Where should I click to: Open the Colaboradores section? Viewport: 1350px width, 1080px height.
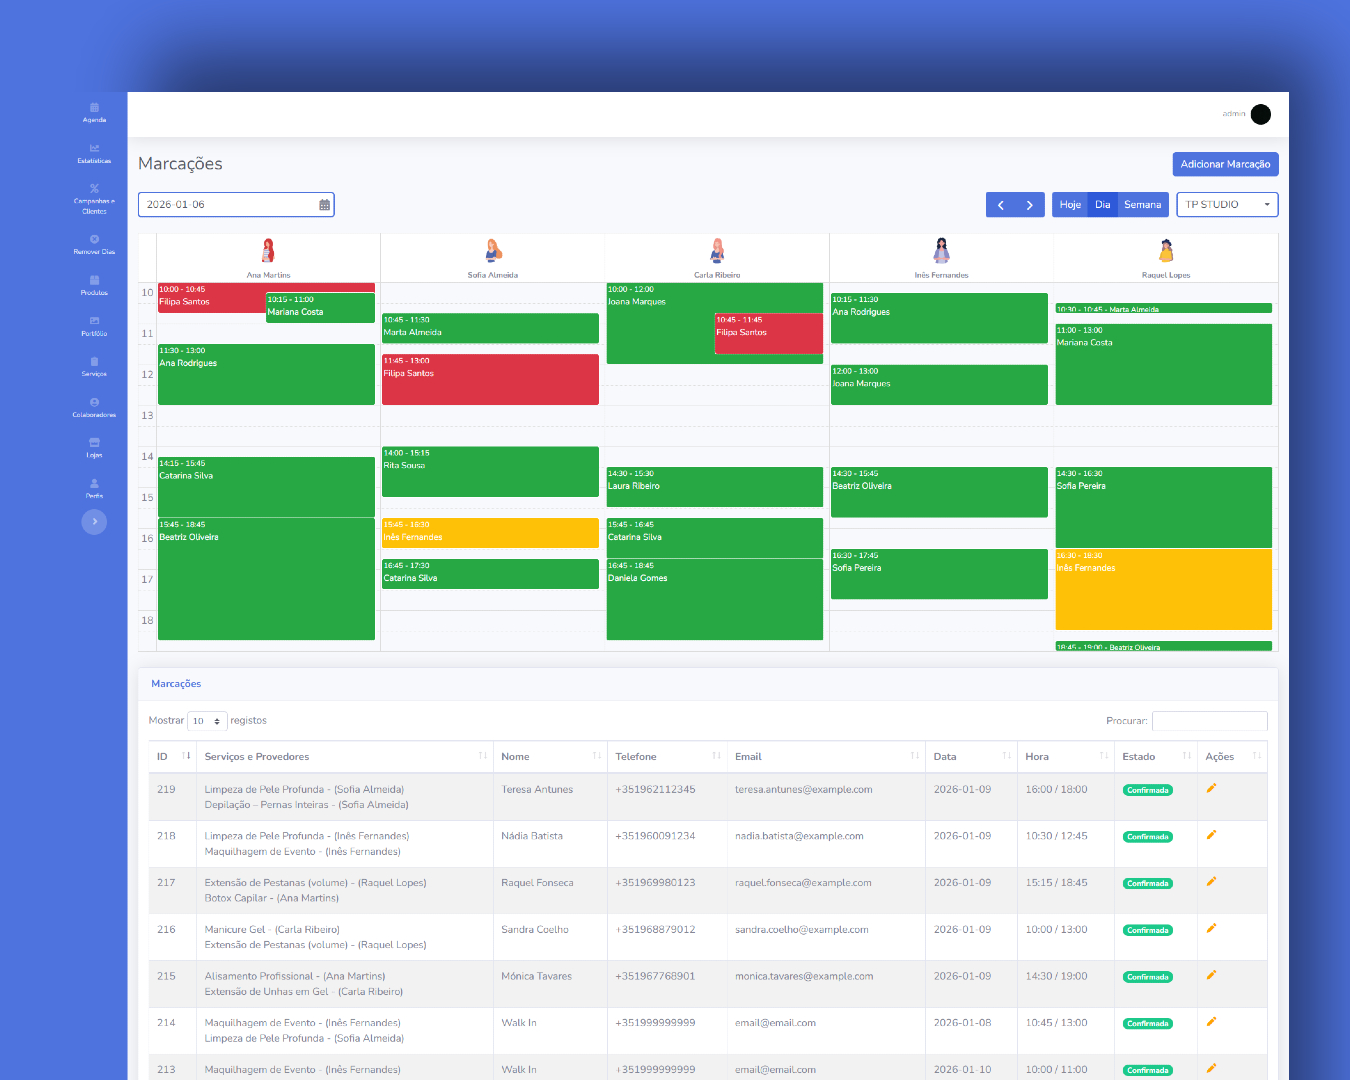[x=94, y=407]
